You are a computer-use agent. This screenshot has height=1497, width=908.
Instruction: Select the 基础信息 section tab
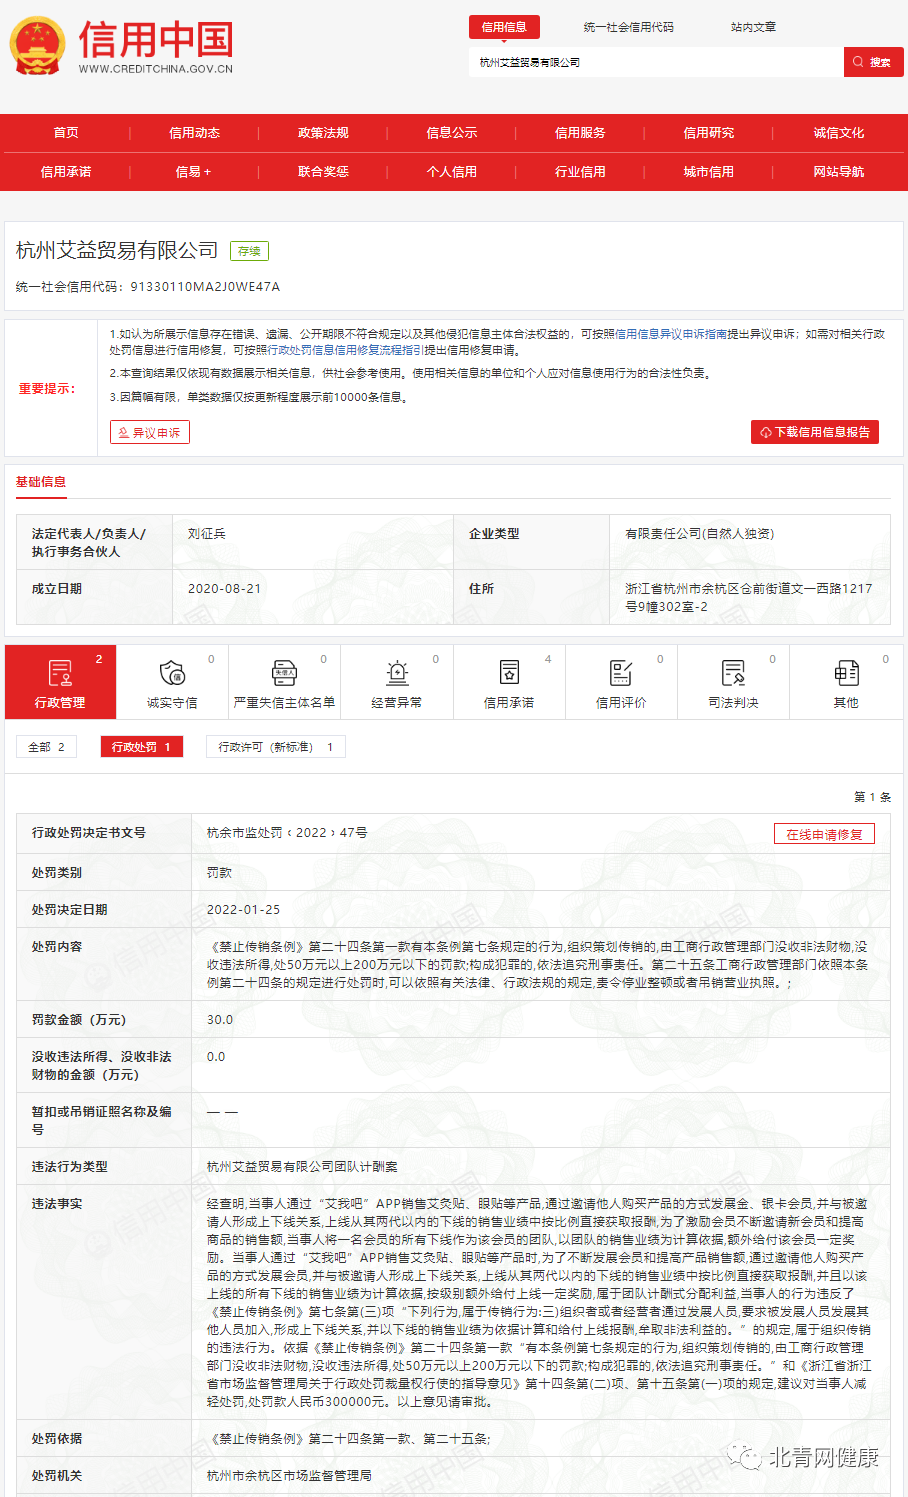click(41, 482)
